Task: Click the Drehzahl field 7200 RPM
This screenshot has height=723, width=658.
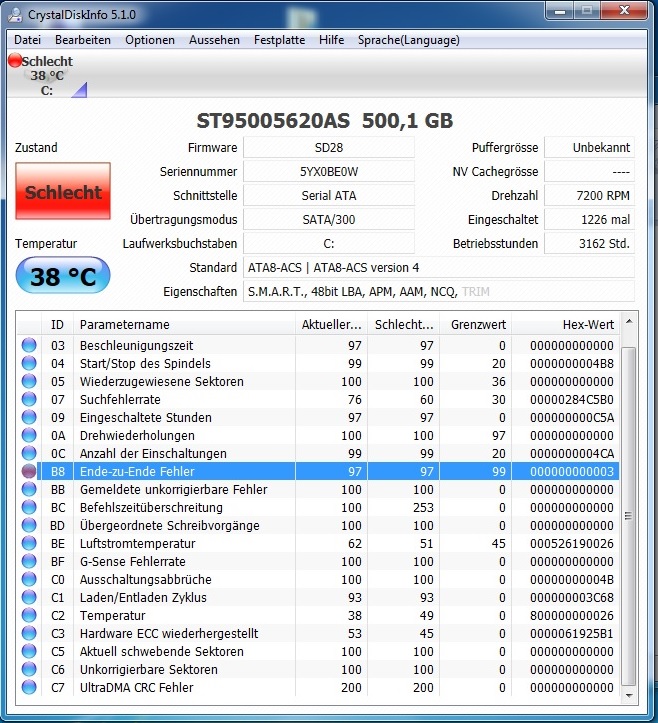Action: [x=589, y=196]
